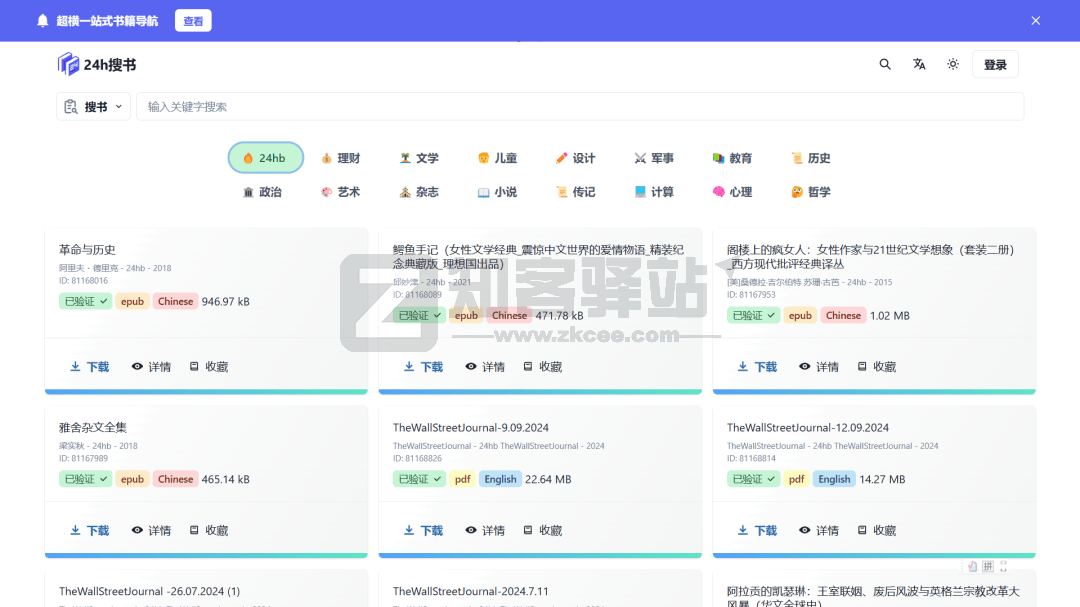
Task: Click the 输入关键字搜索 search field
Action: tap(580, 107)
